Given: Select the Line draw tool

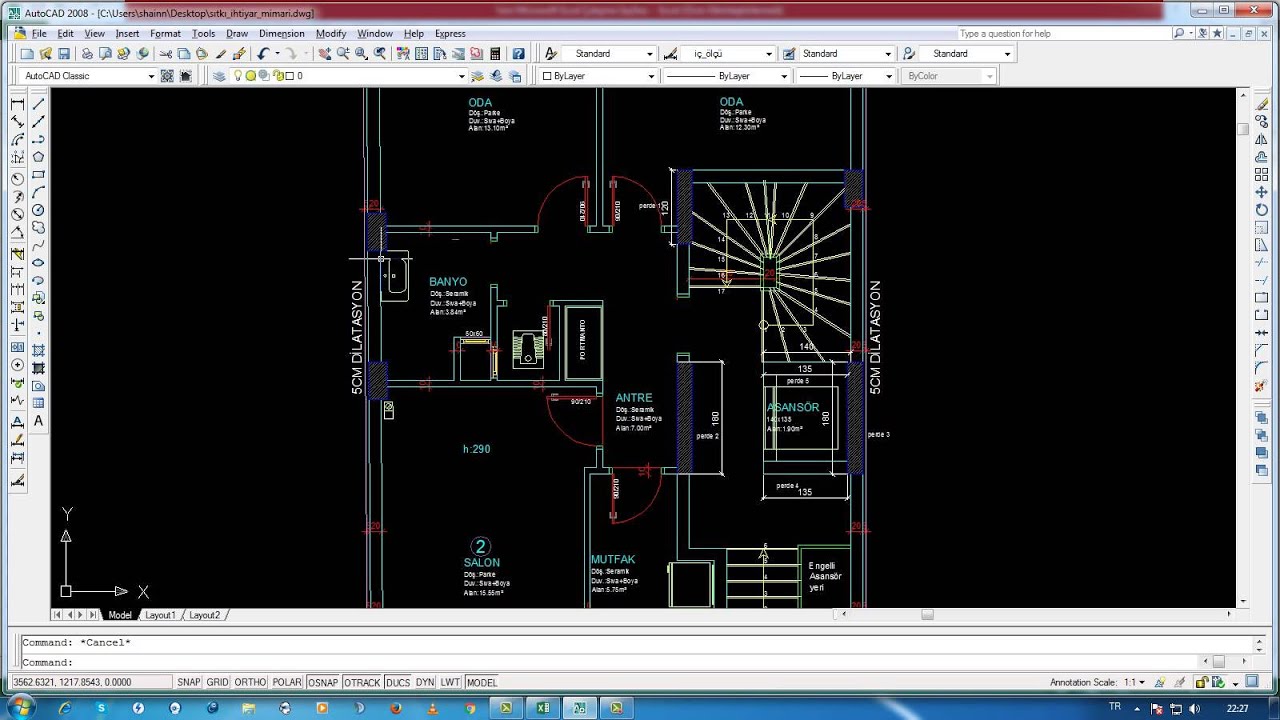Looking at the screenshot, I should pyautogui.click(x=38, y=104).
